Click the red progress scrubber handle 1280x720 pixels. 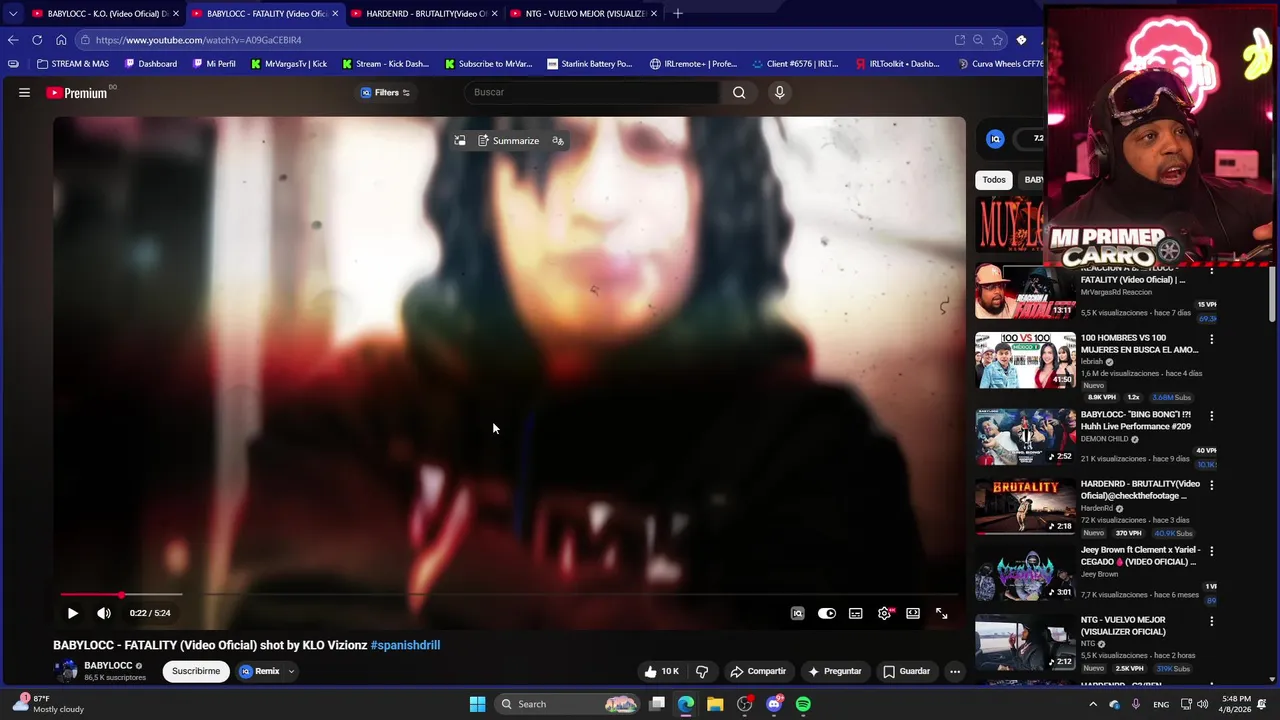coord(122,595)
